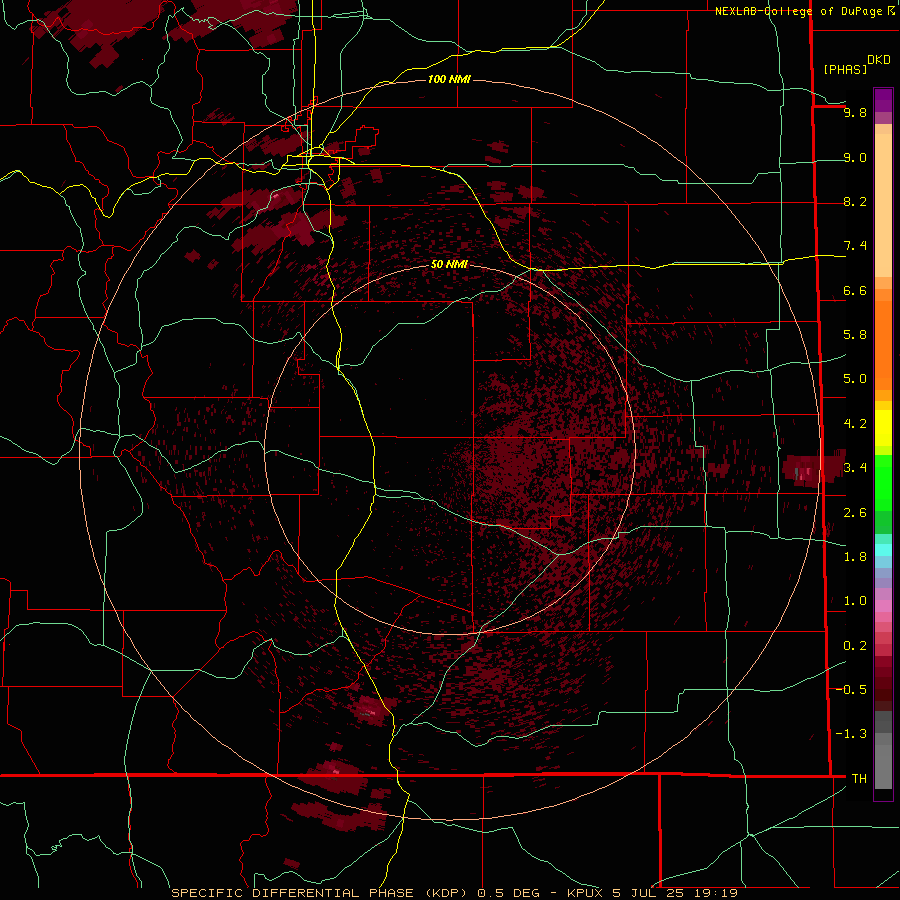This screenshot has width=900, height=900.
Task: Pick the cyan color bar segment
Action: [x=883, y=549]
